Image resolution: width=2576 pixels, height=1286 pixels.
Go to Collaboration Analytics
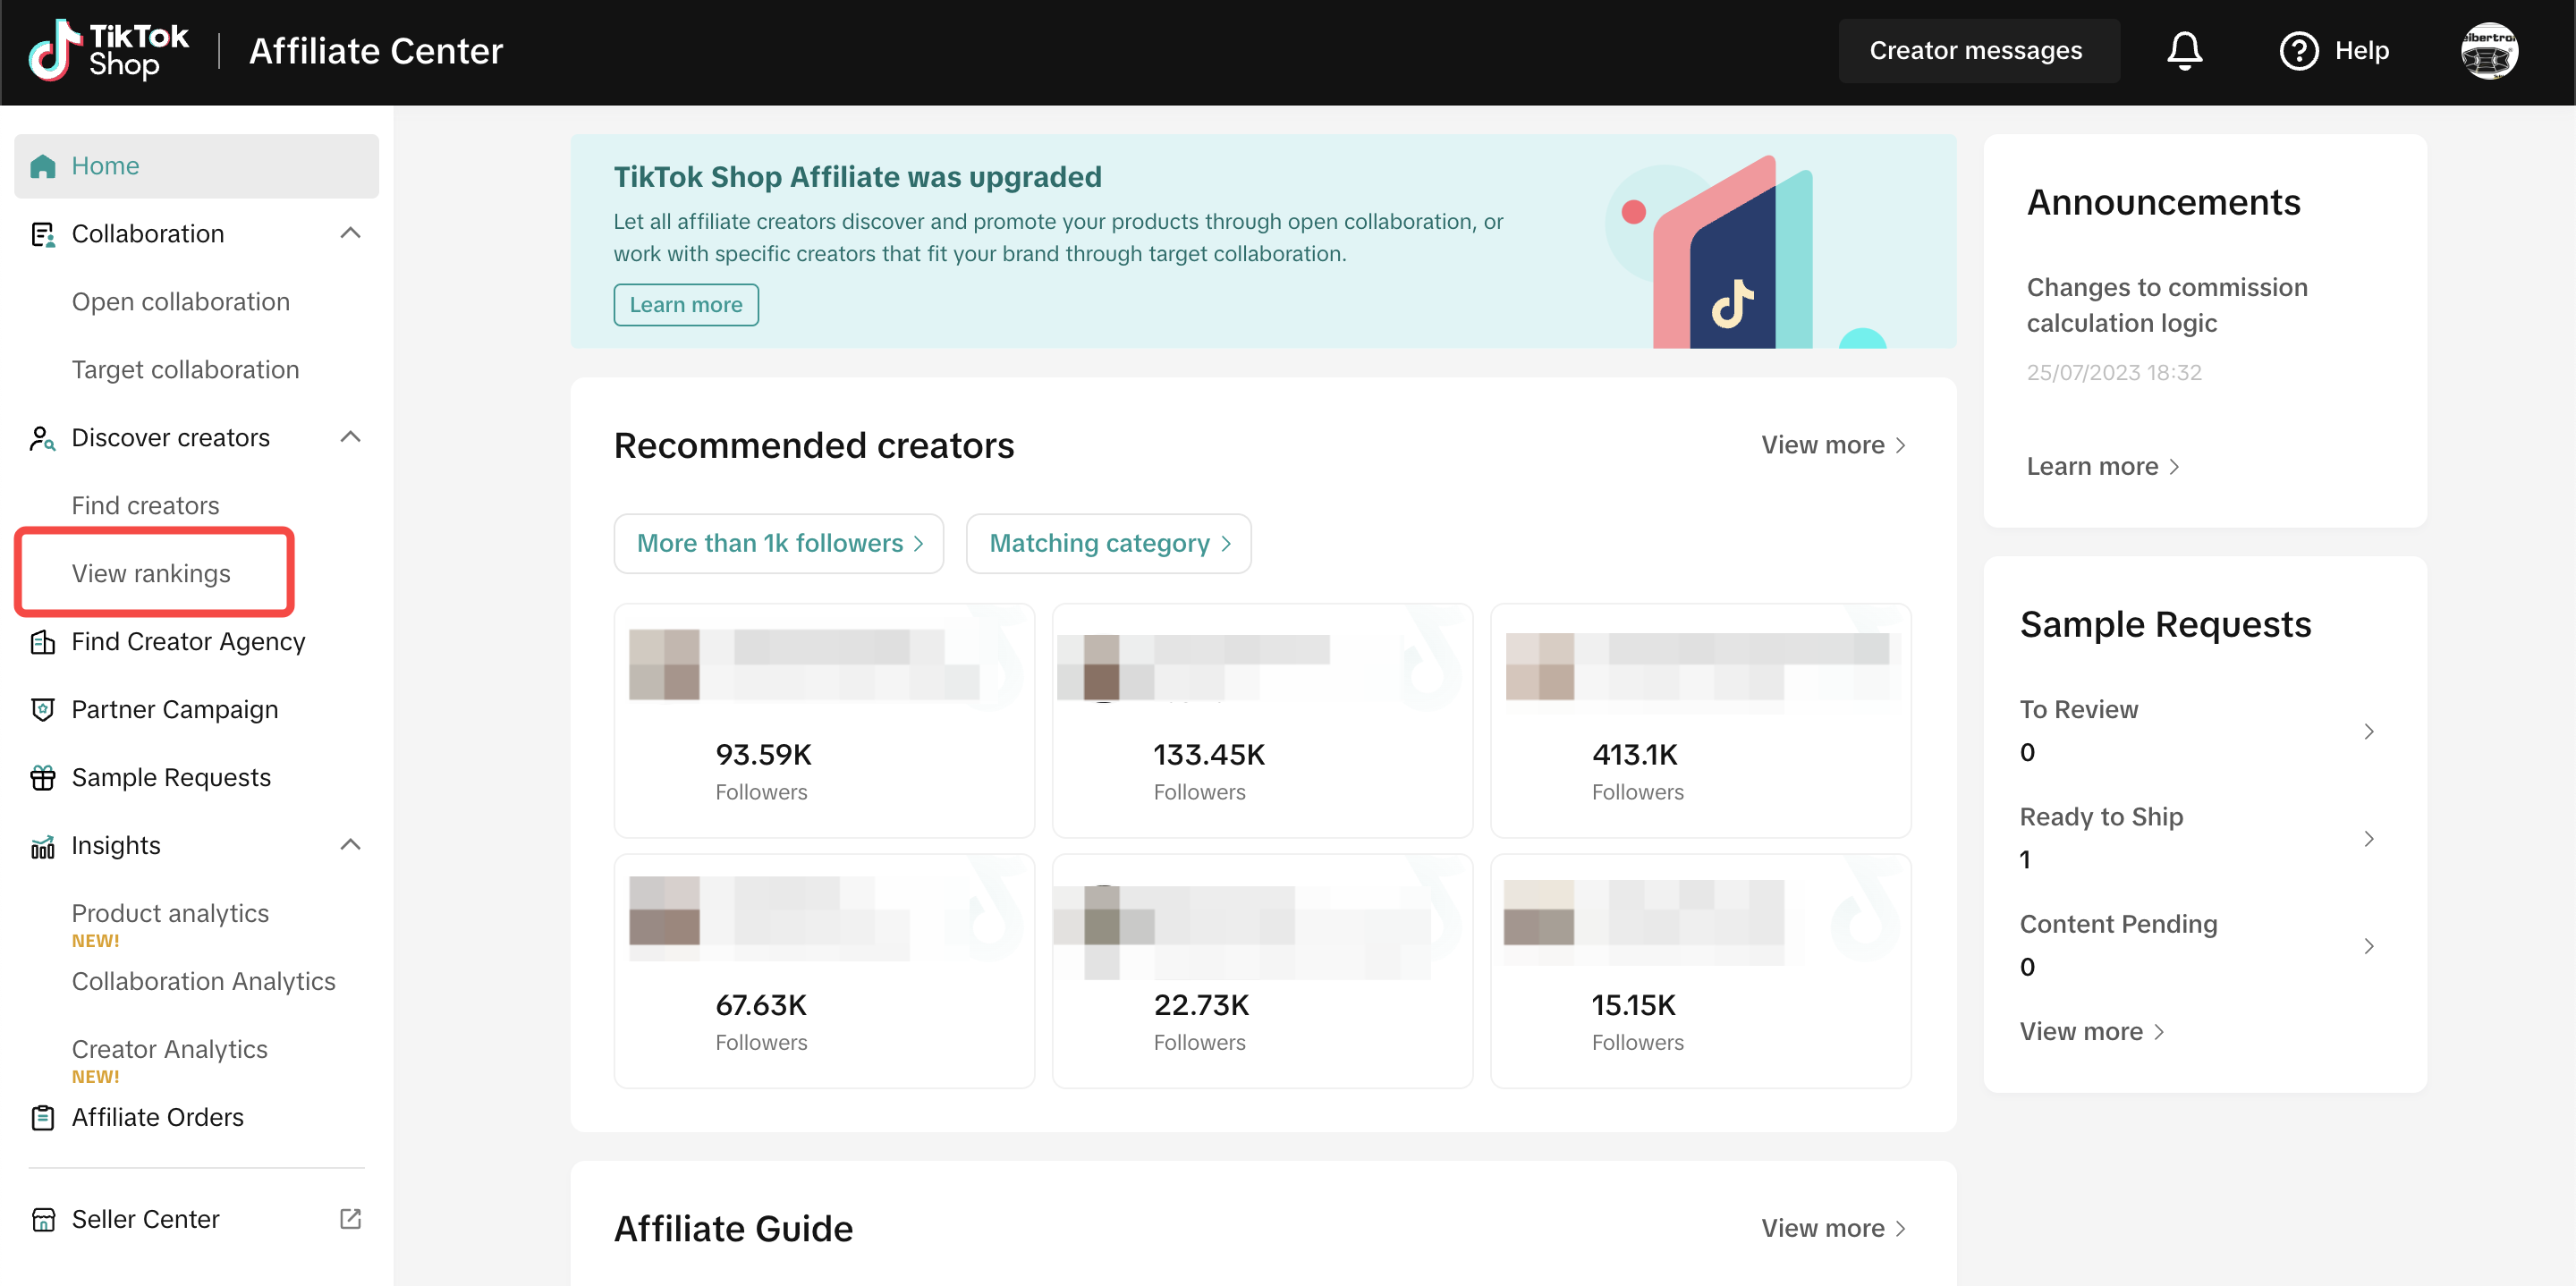pos(203,981)
